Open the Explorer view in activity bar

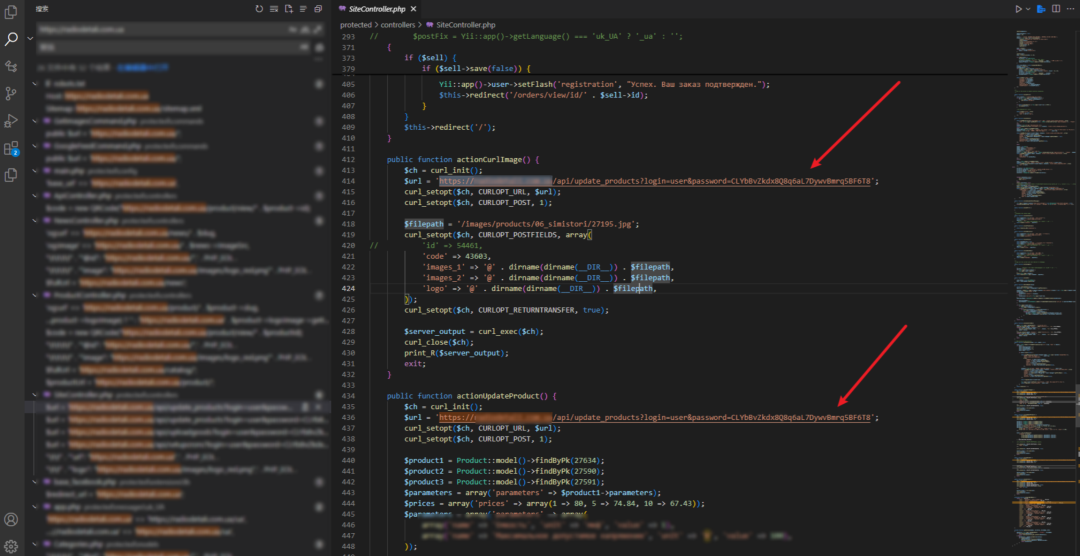click(11, 12)
